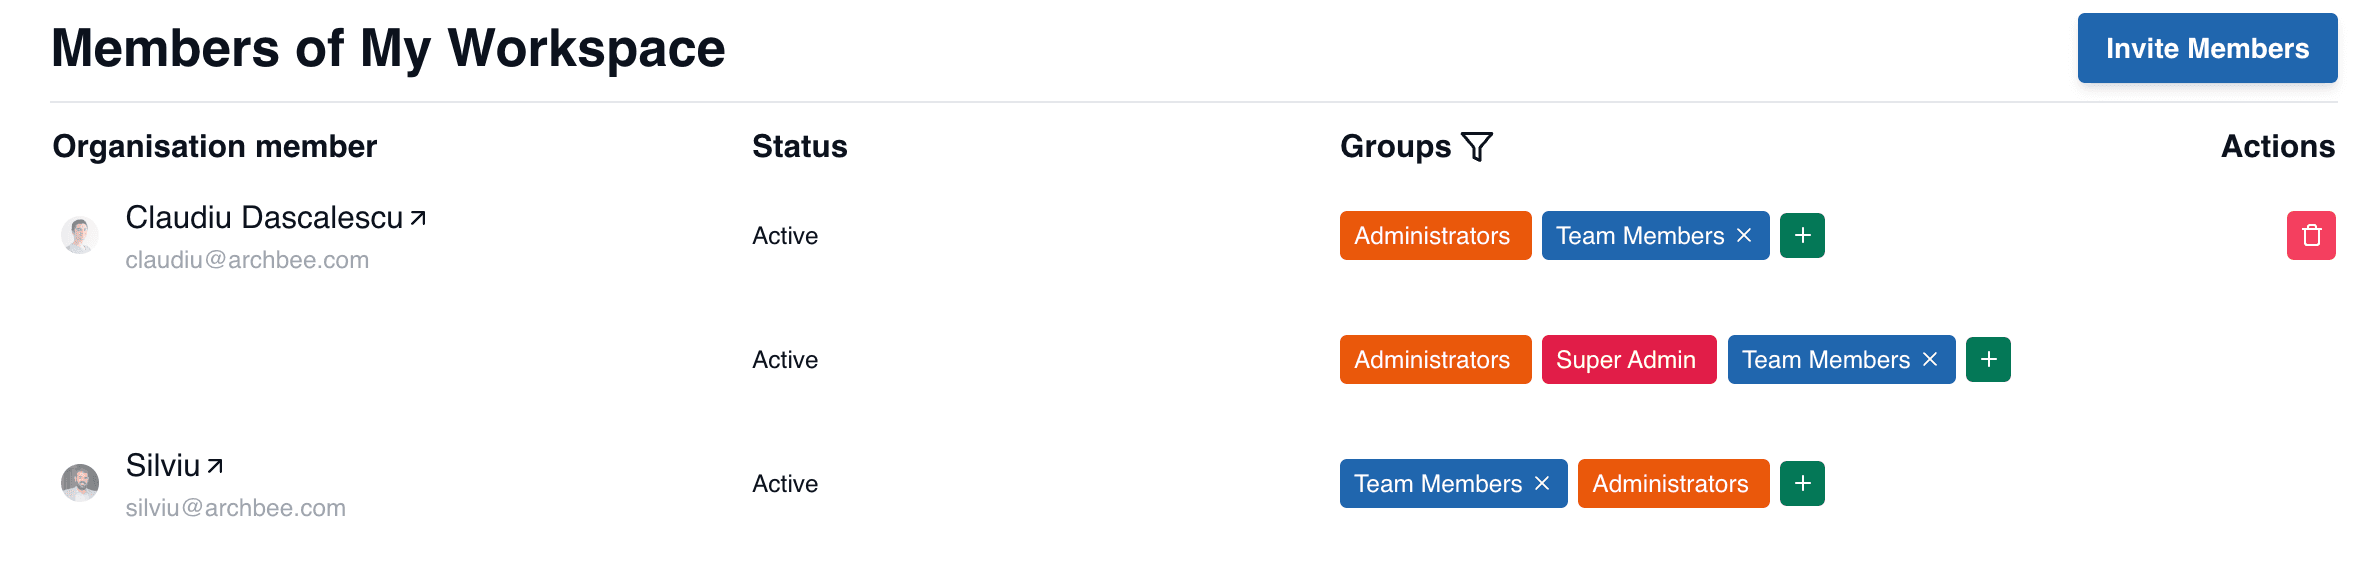Click the silviu@archbee.com email address

pyautogui.click(x=235, y=508)
